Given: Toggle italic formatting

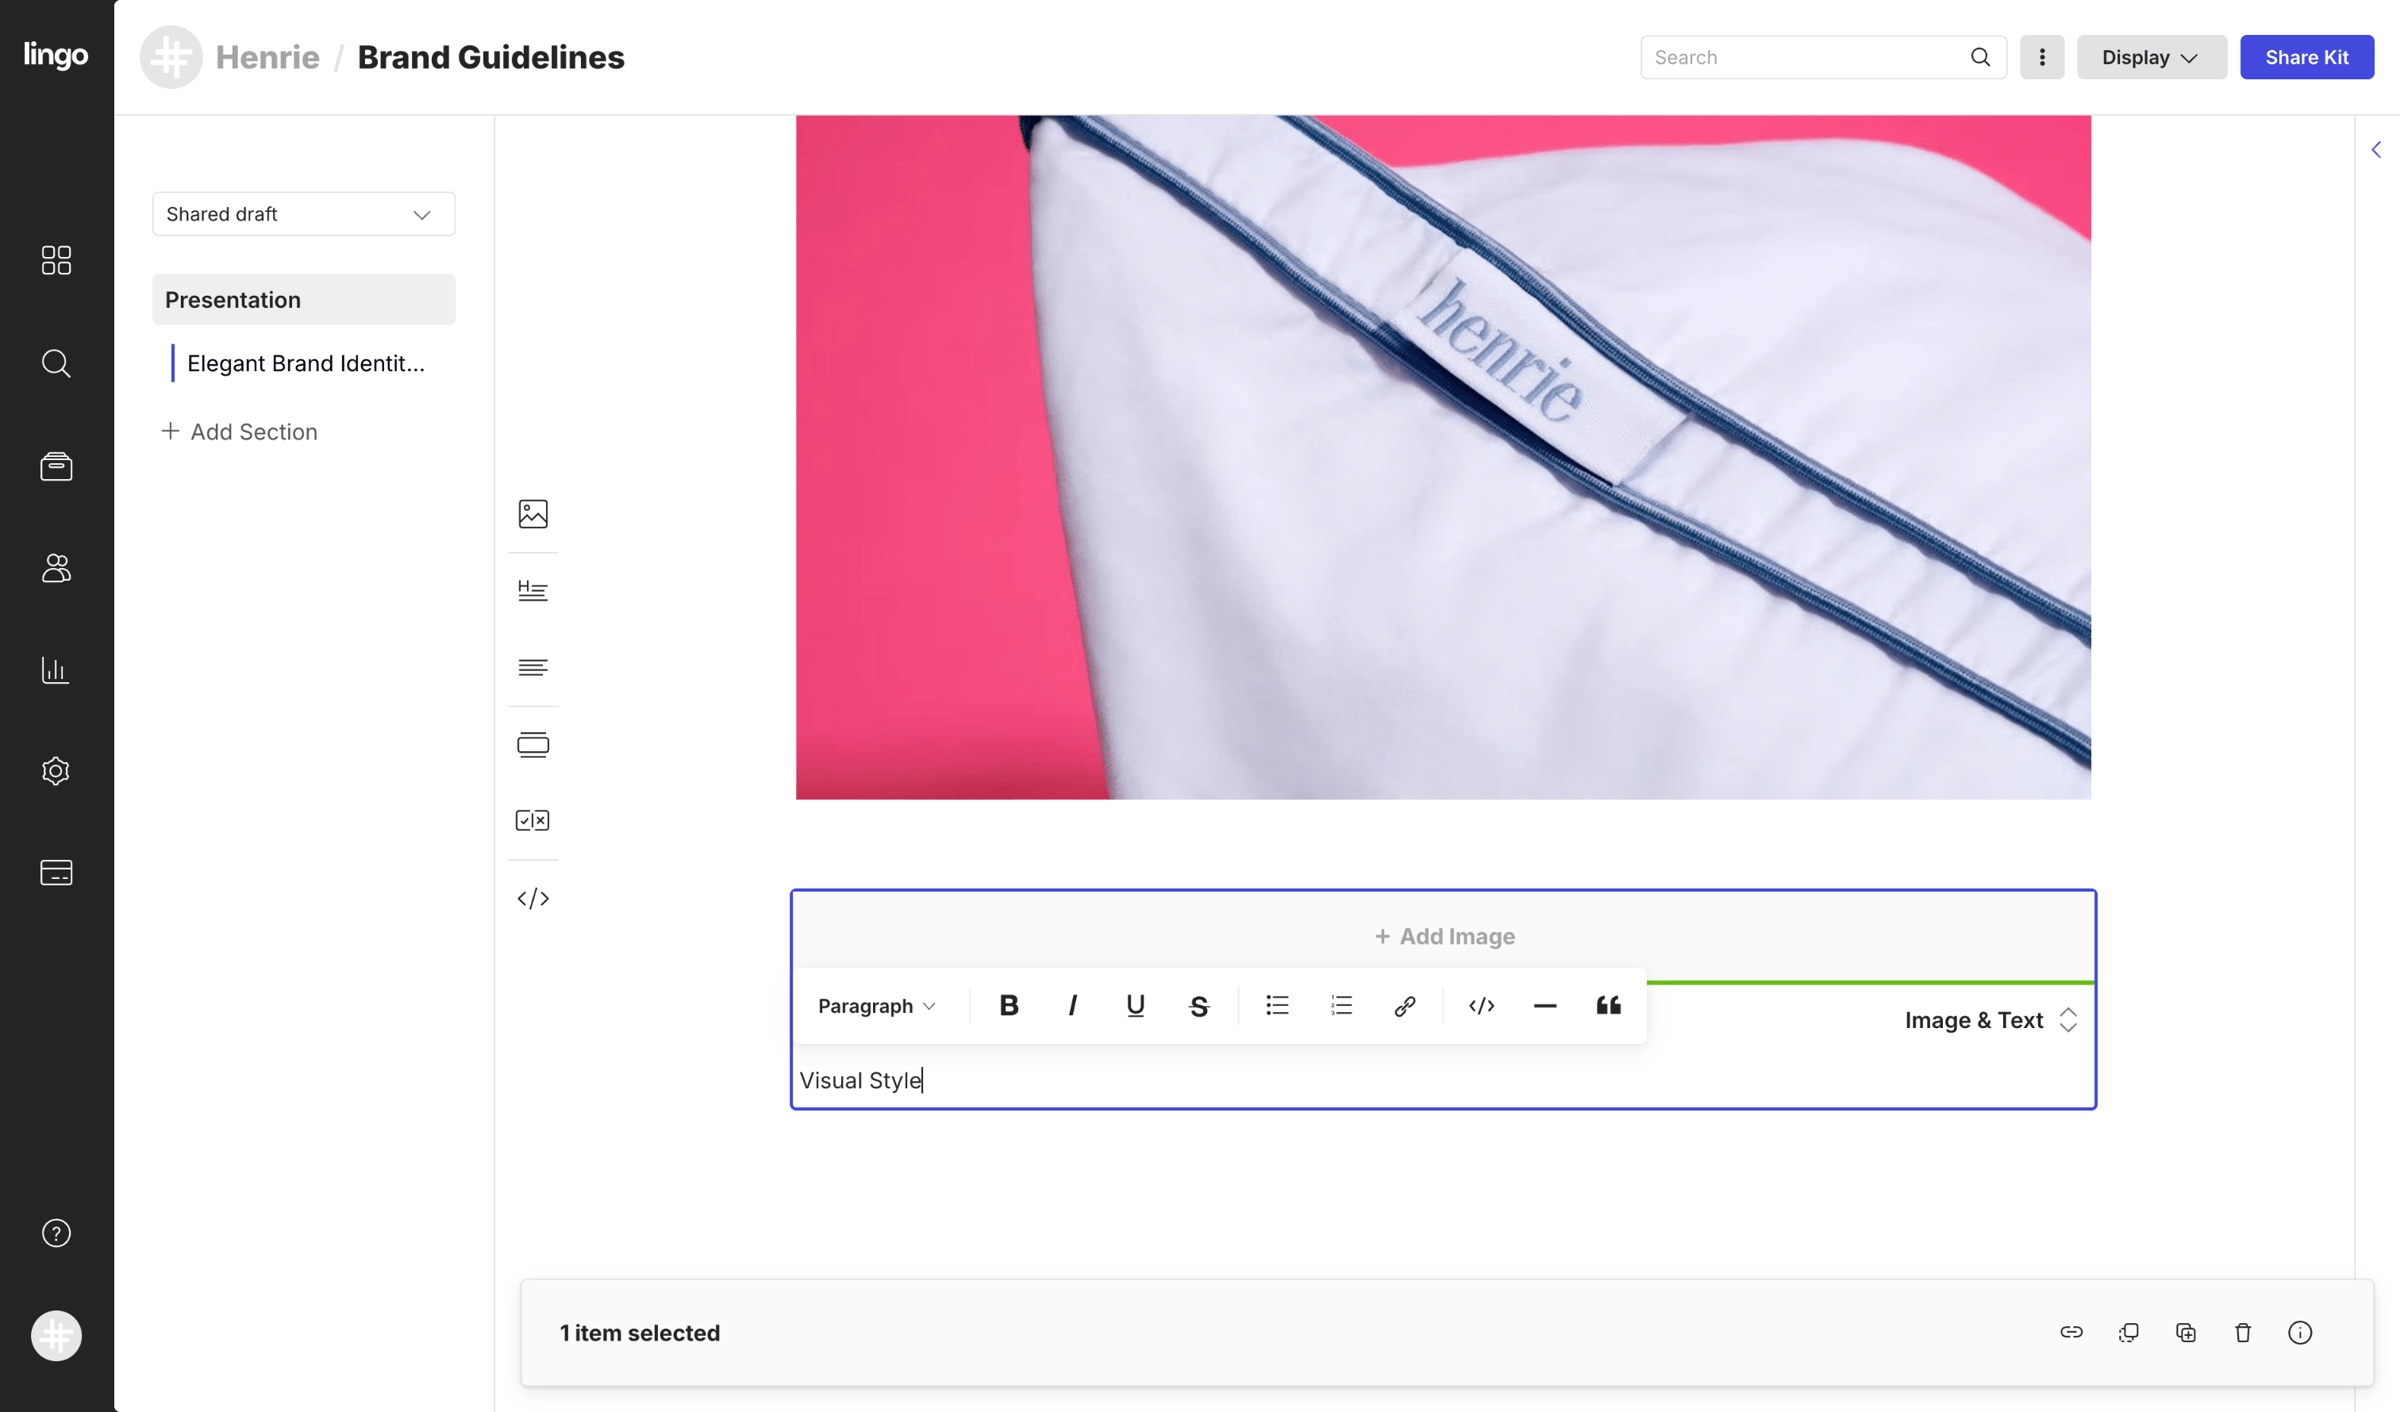Looking at the screenshot, I should [x=1072, y=1006].
